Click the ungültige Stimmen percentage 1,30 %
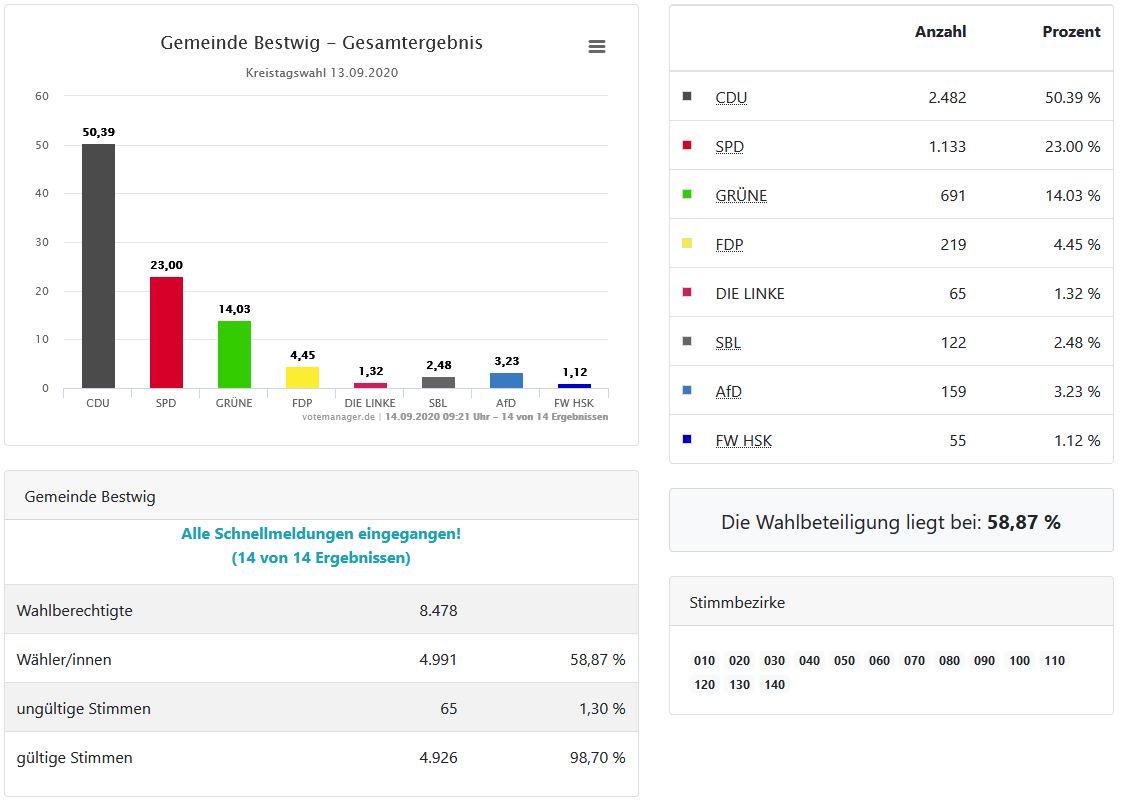This screenshot has width=1121, height=802. (x=602, y=709)
